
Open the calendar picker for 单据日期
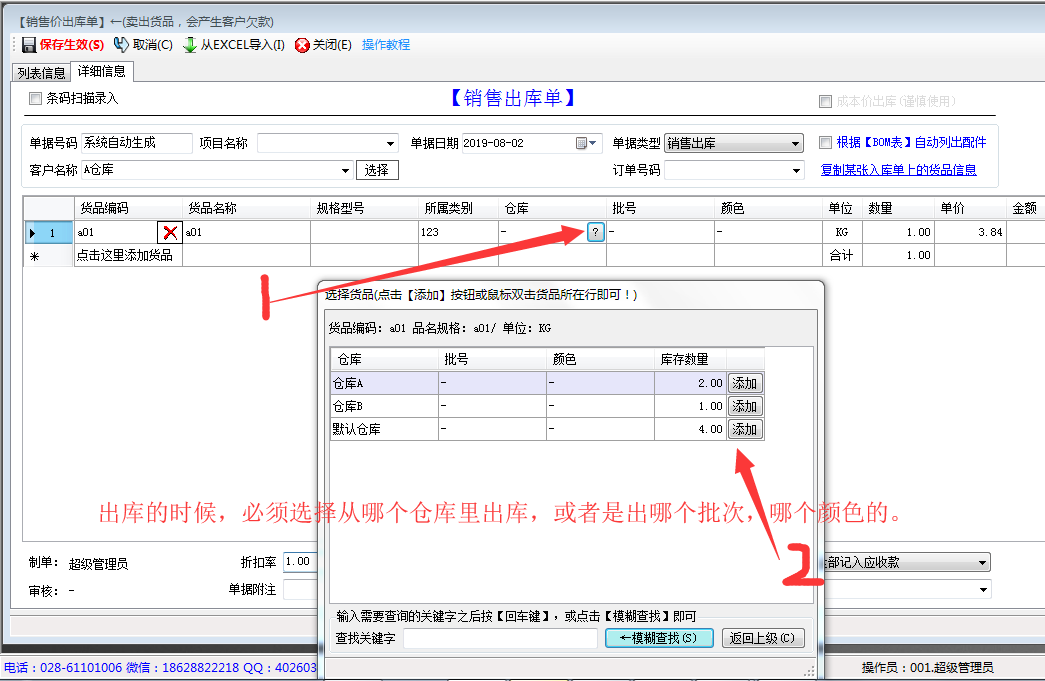pos(581,143)
